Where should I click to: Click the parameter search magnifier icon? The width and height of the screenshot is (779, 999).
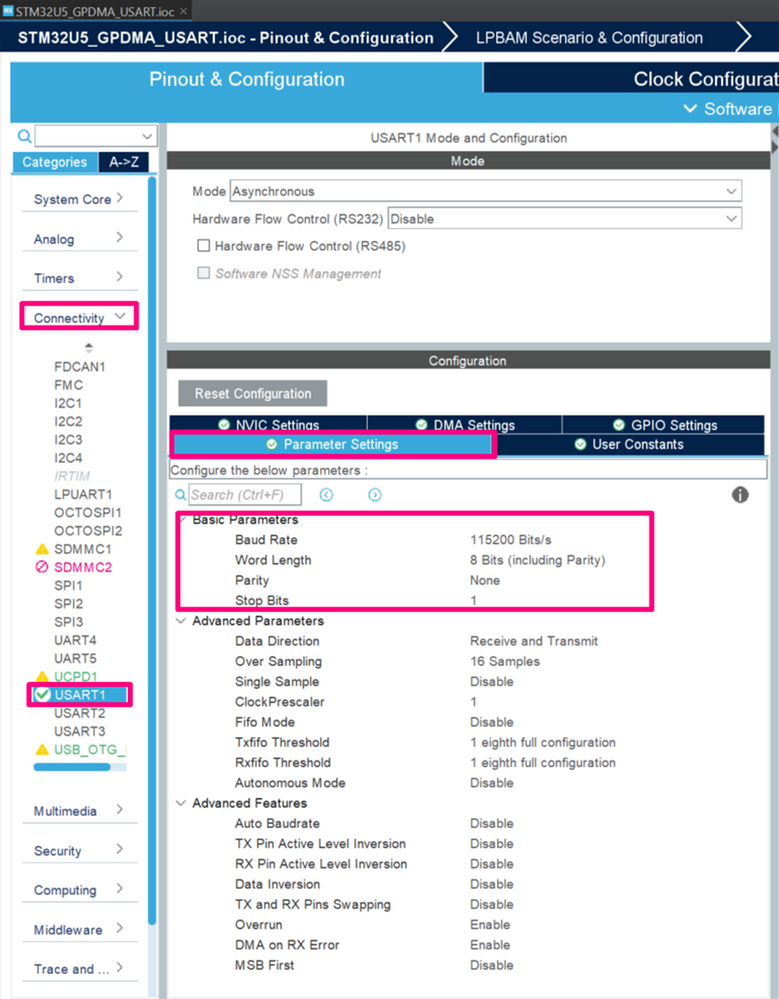click(x=180, y=495)
